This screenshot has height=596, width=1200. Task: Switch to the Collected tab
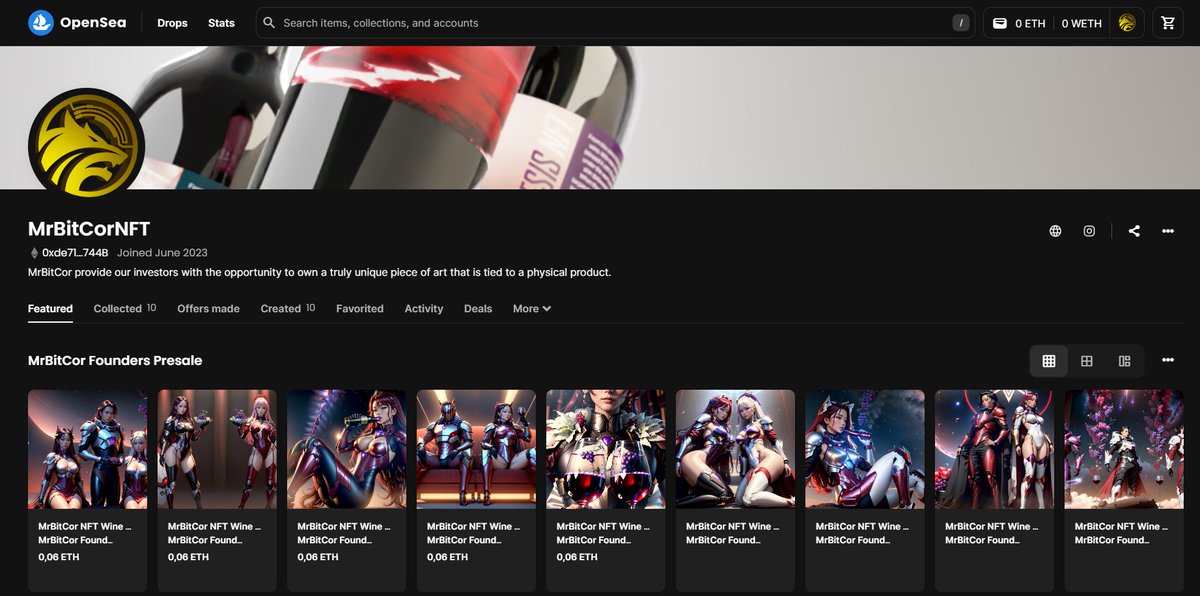(125, 309)
